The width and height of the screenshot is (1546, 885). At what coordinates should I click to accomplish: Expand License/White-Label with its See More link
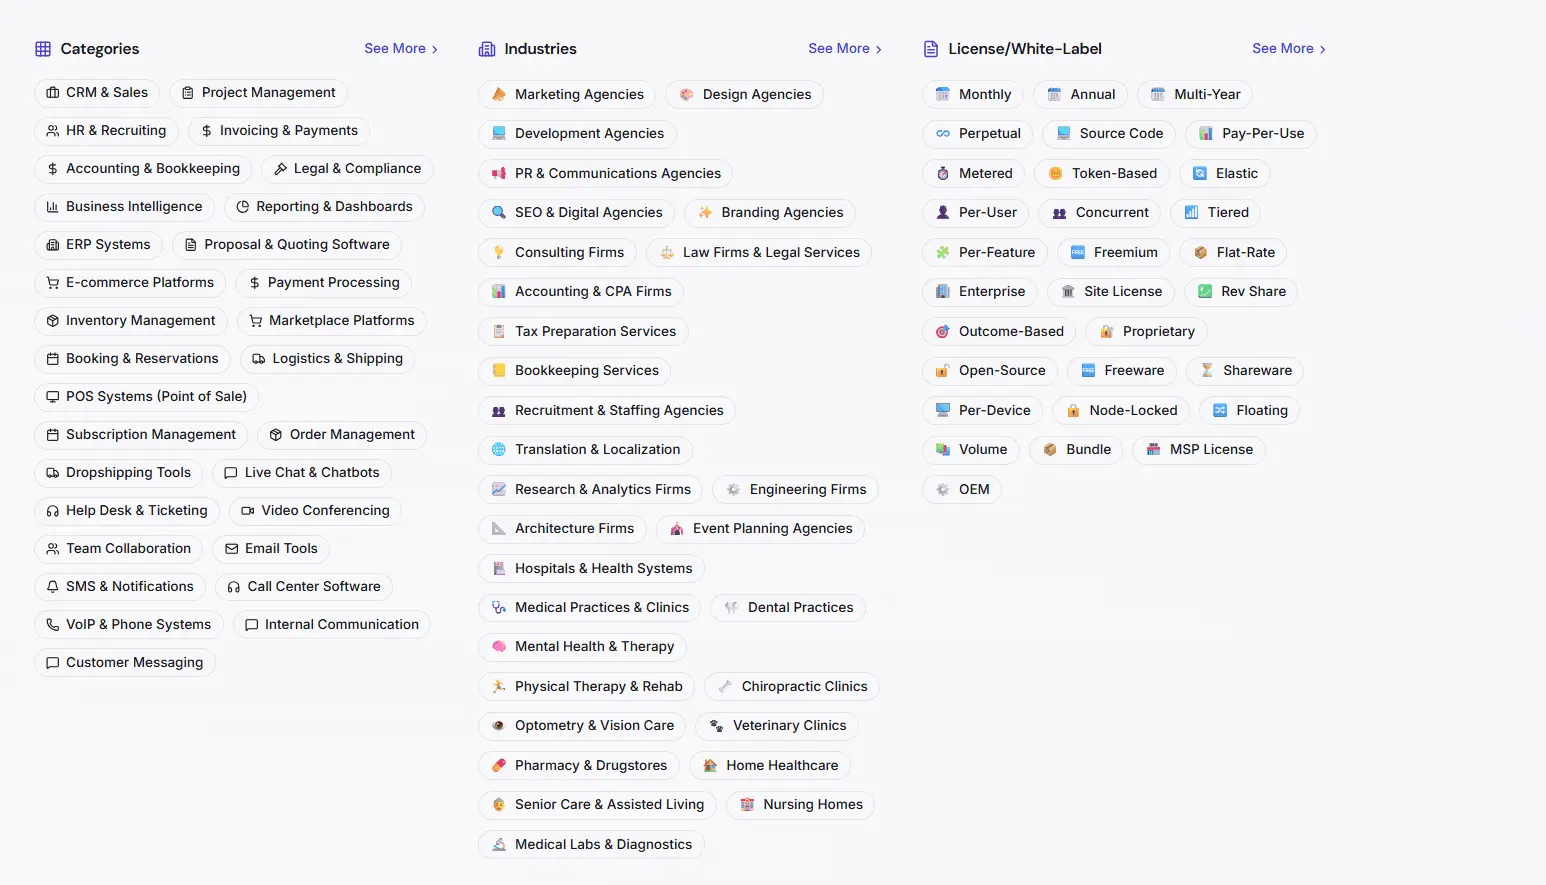point(1289,48)
